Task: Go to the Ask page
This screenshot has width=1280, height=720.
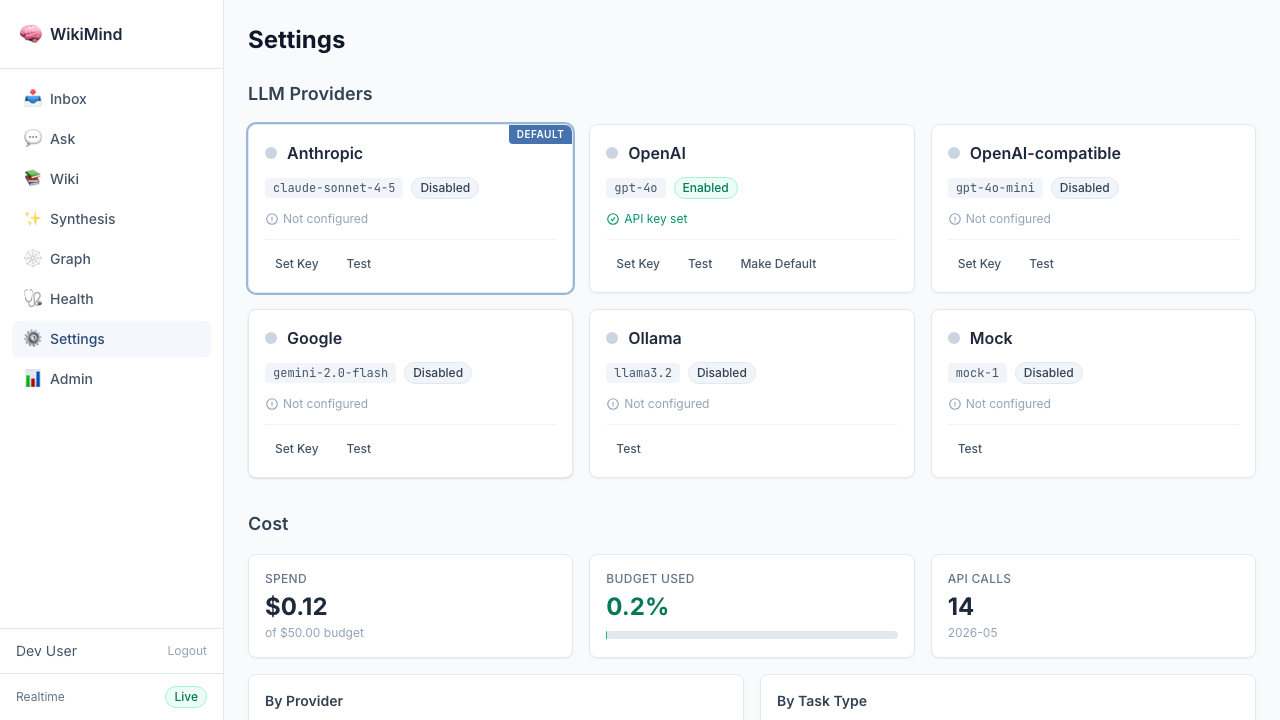Action: 111,139
